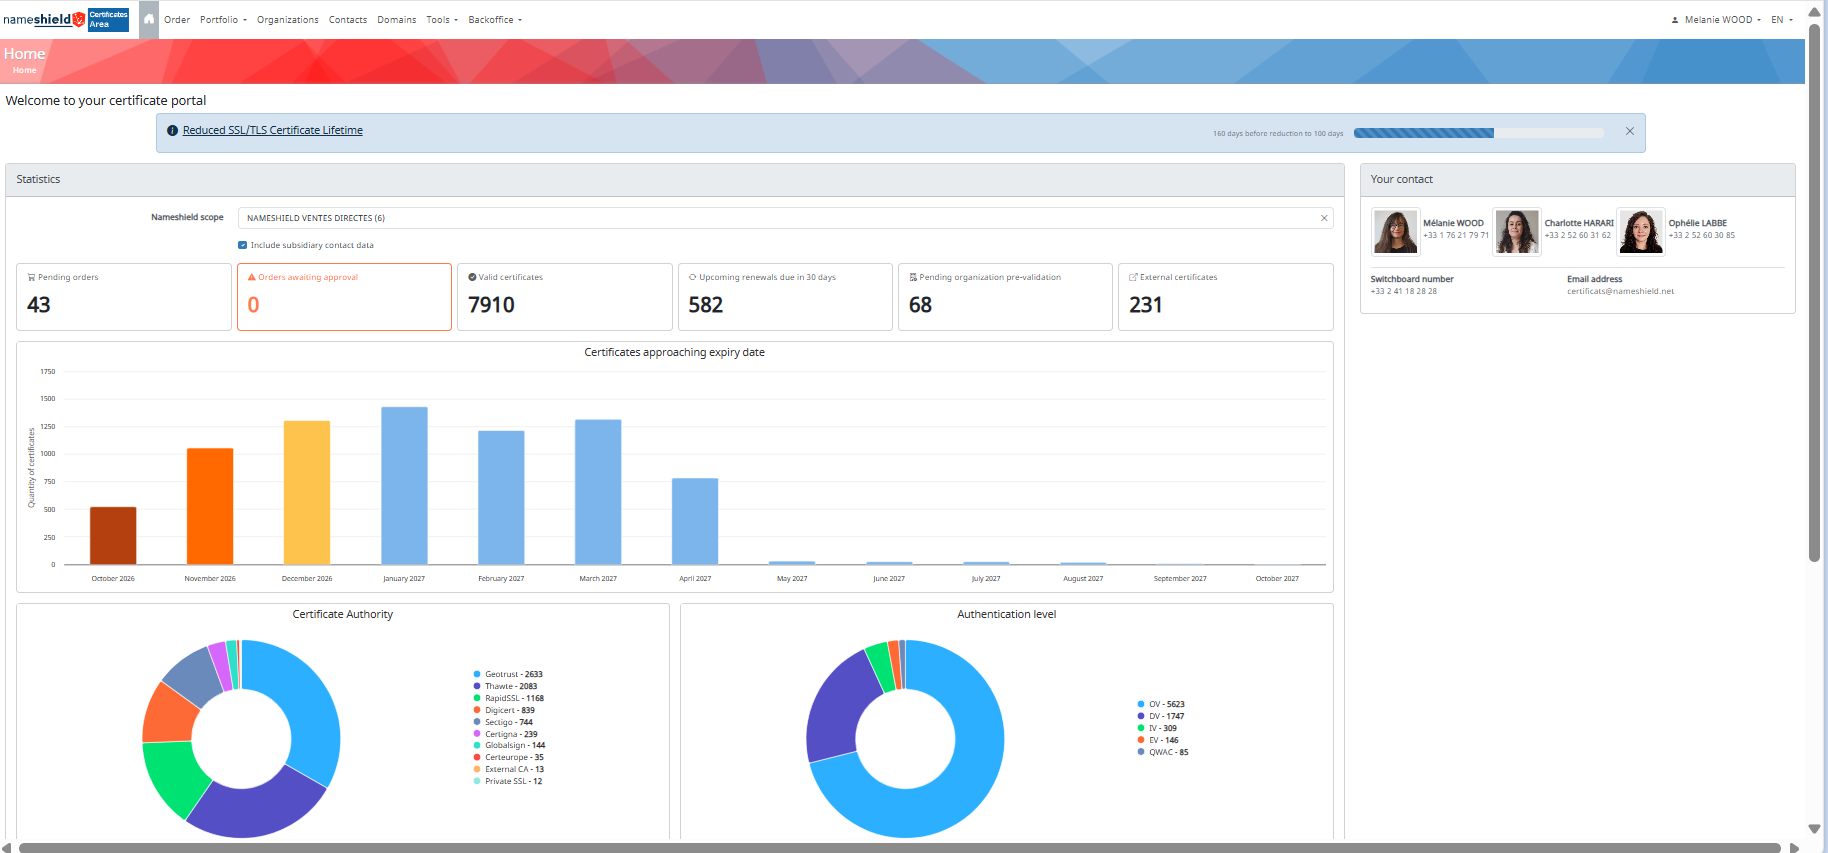Open the Valid certificates card

click(x=565, y=297)
